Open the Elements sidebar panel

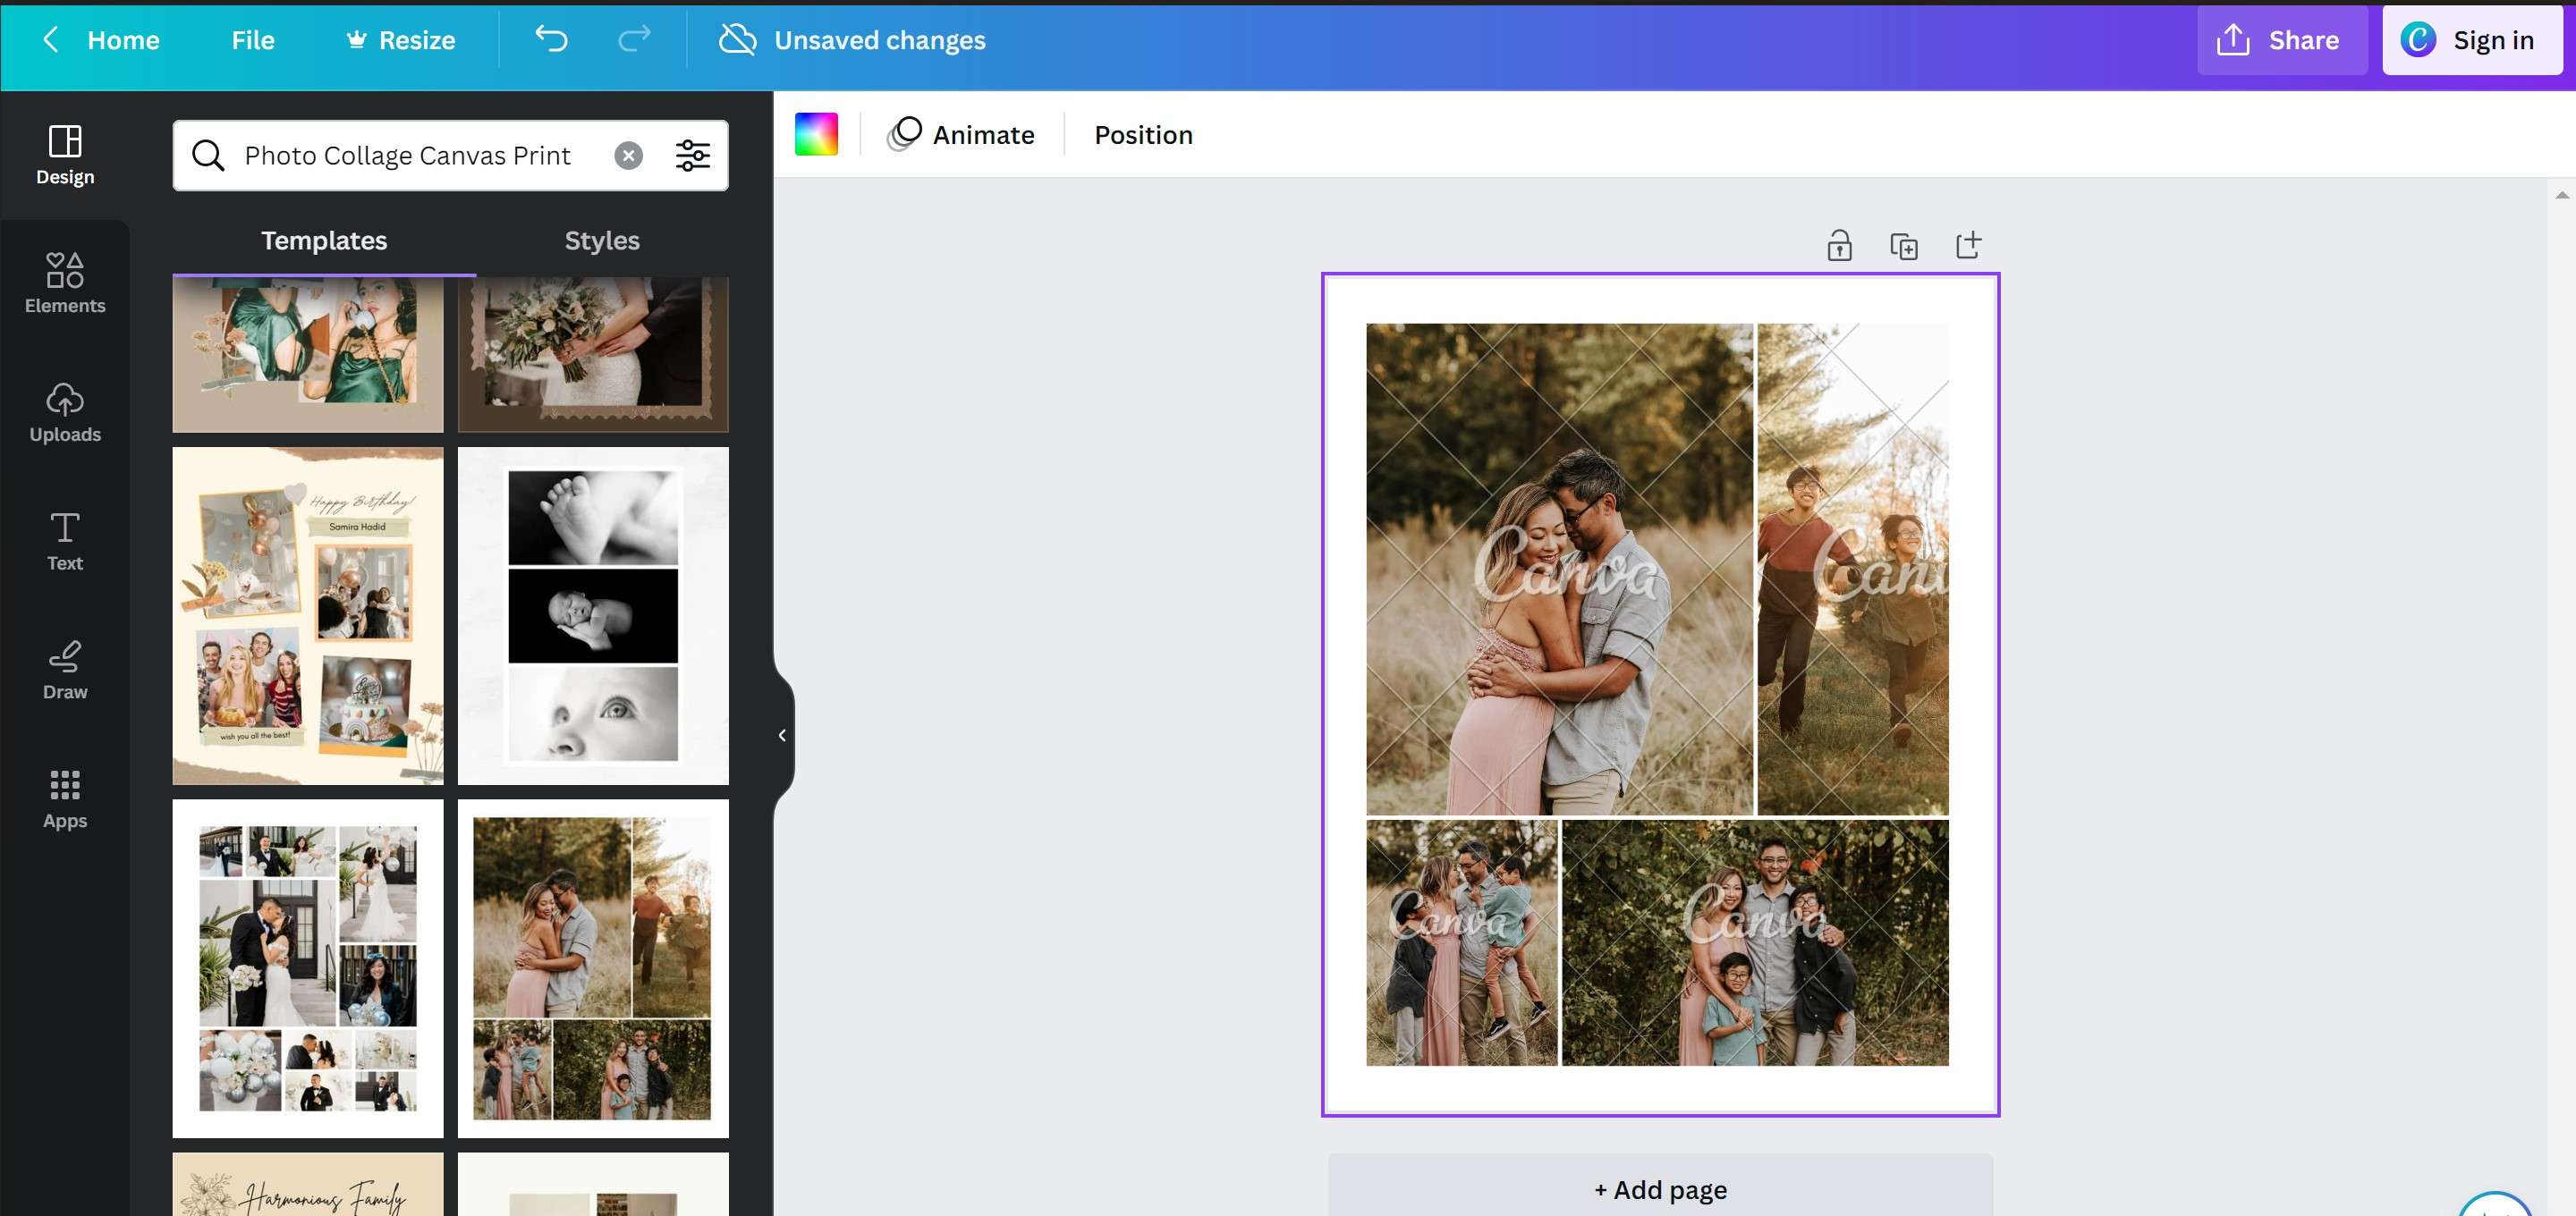65,283
